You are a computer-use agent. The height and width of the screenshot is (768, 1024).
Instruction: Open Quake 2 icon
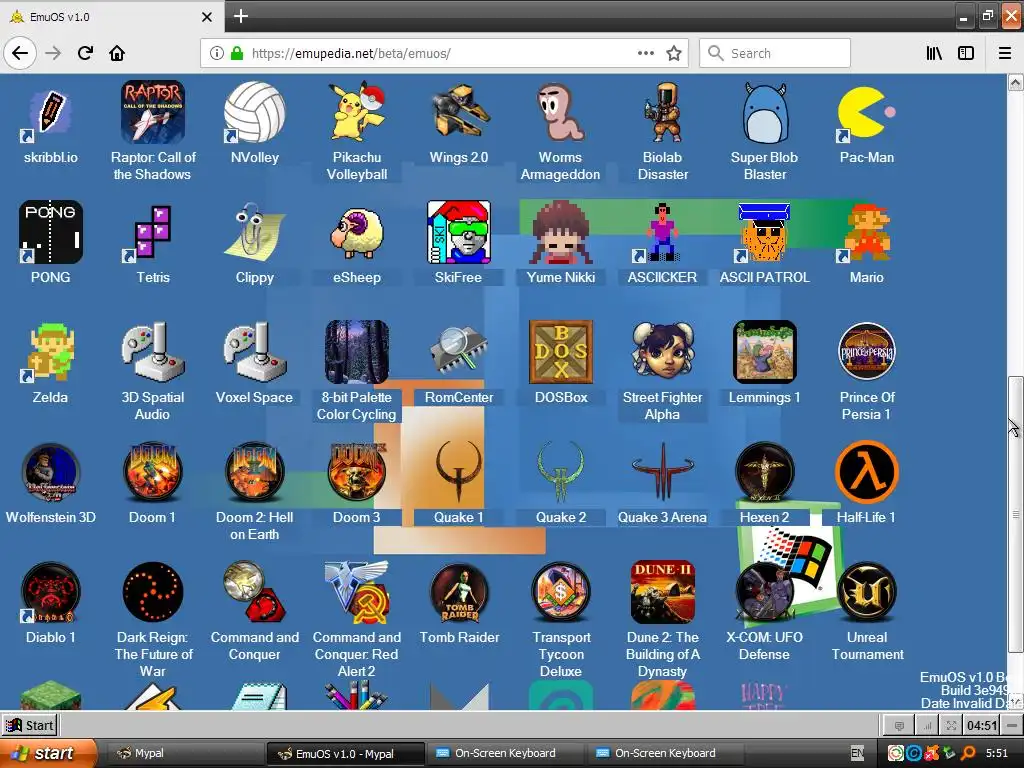(560, 472)
